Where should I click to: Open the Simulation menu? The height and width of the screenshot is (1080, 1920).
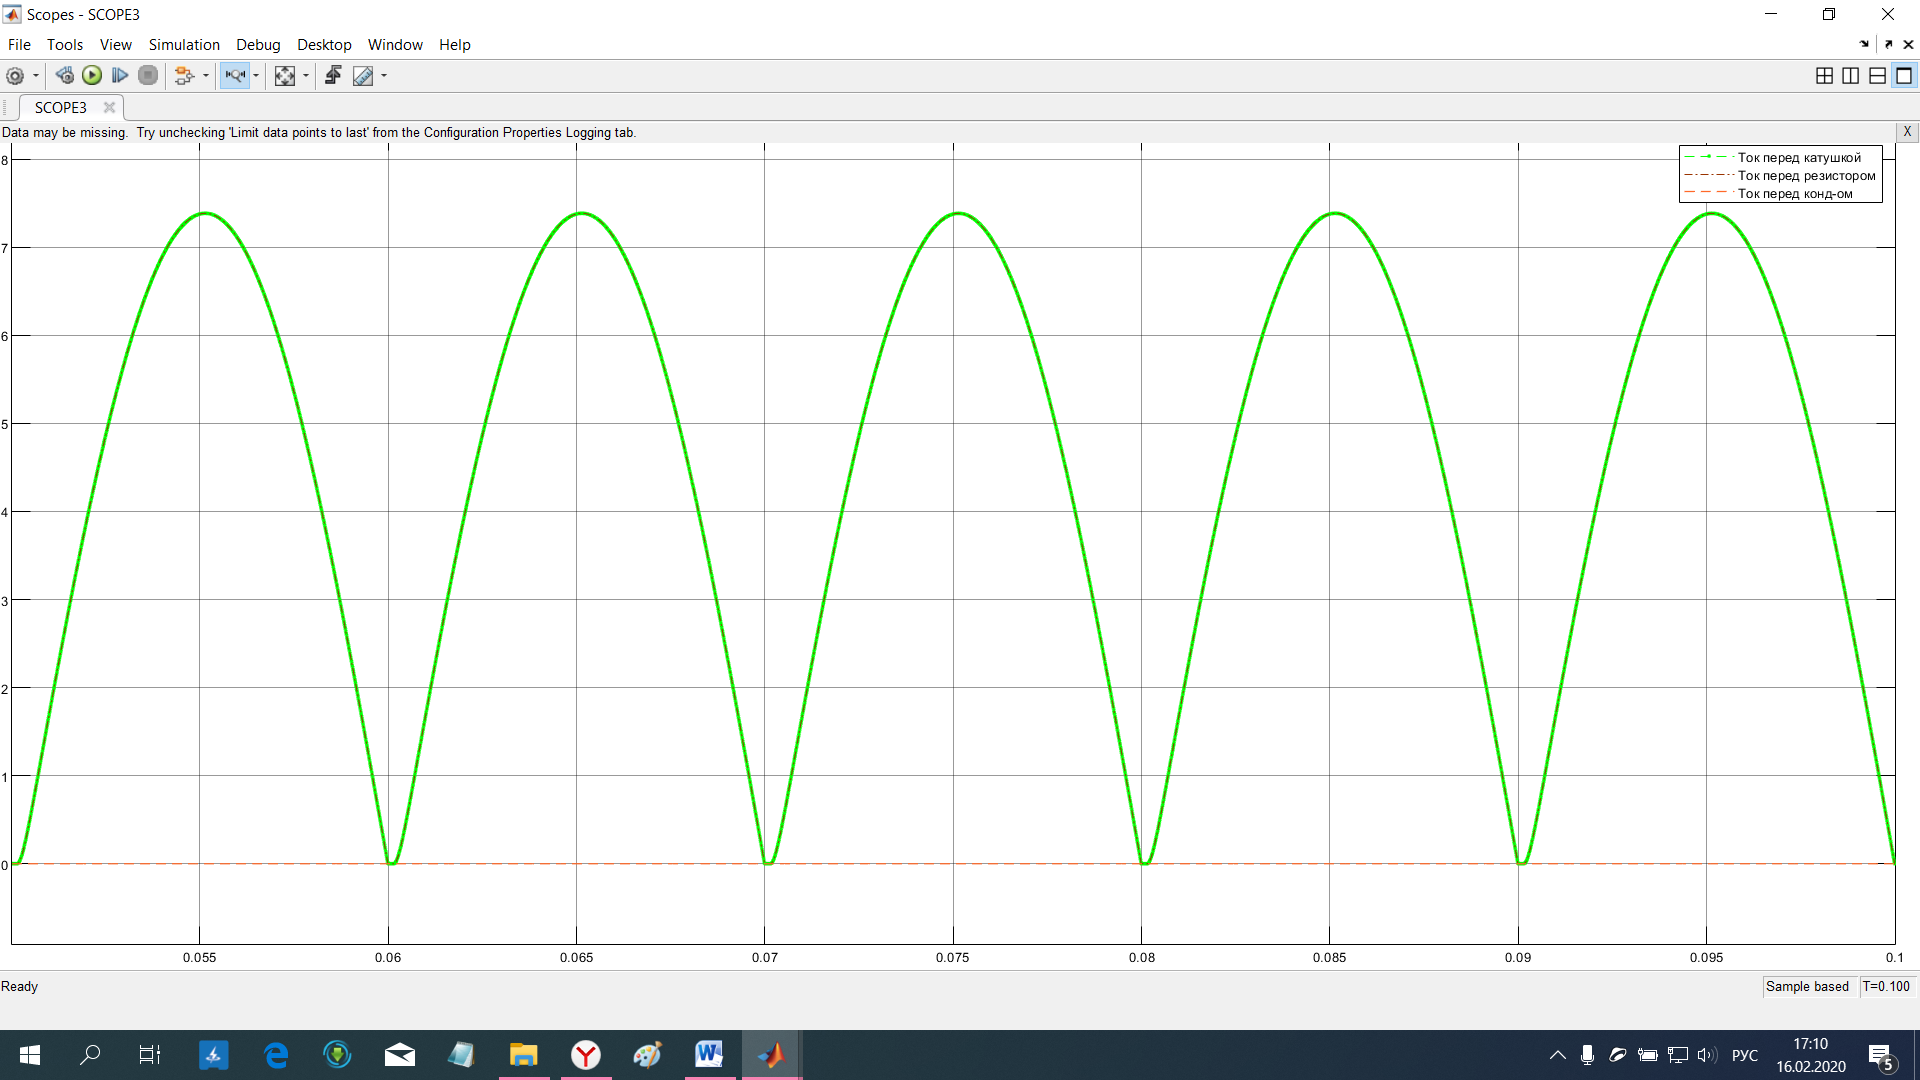(x=184, y=45)
